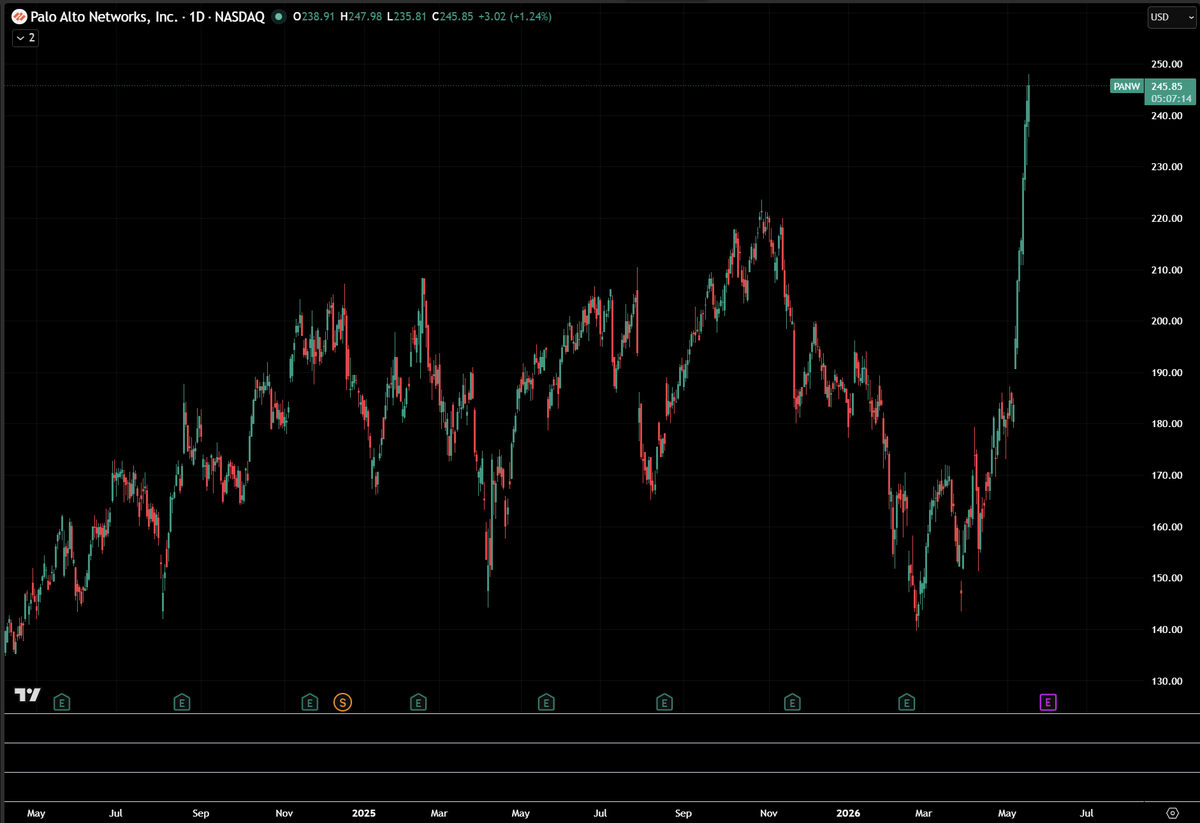Click the 210.00 price axis label

click(1168, 270)
